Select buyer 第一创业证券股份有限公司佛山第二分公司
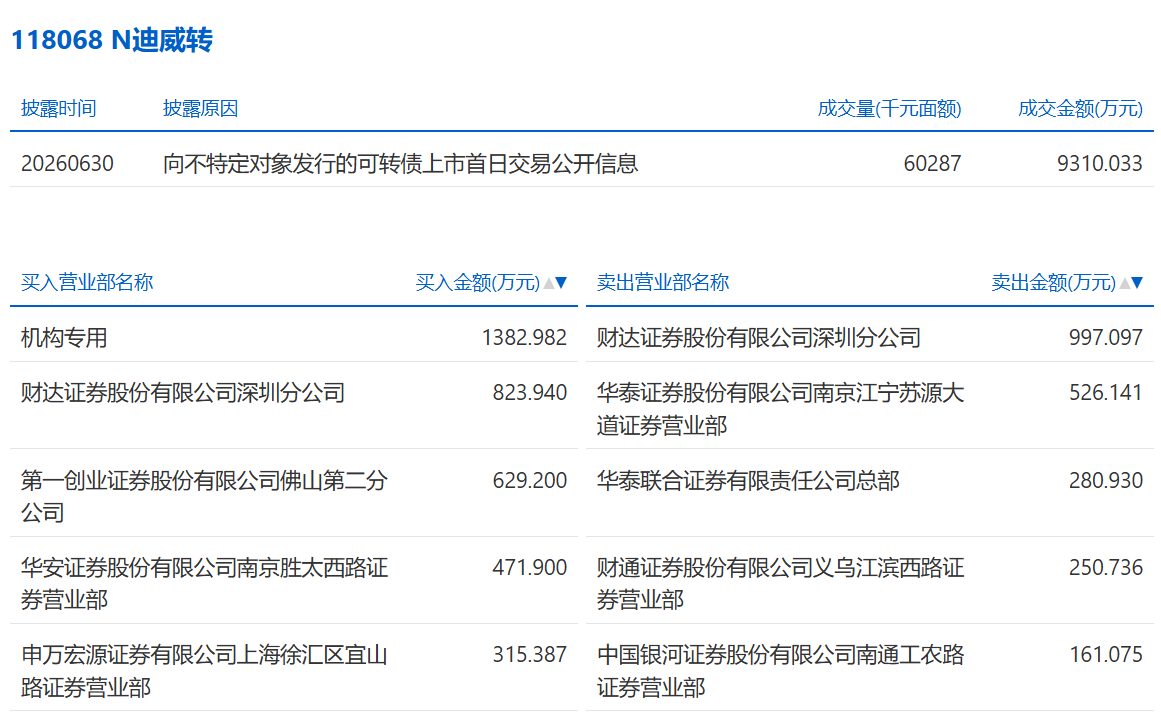The image size is (1161, 717). point(204,496)
